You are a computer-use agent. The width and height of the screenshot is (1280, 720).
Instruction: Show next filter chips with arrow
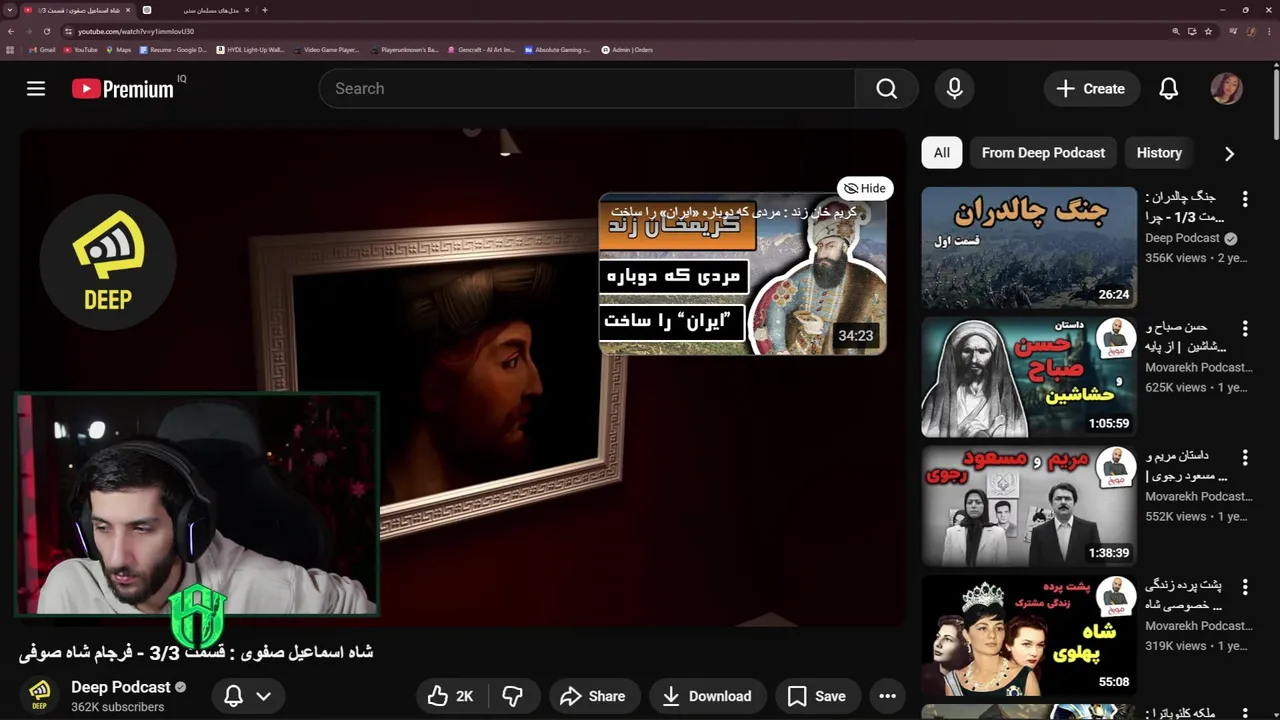click(1230, 153)
